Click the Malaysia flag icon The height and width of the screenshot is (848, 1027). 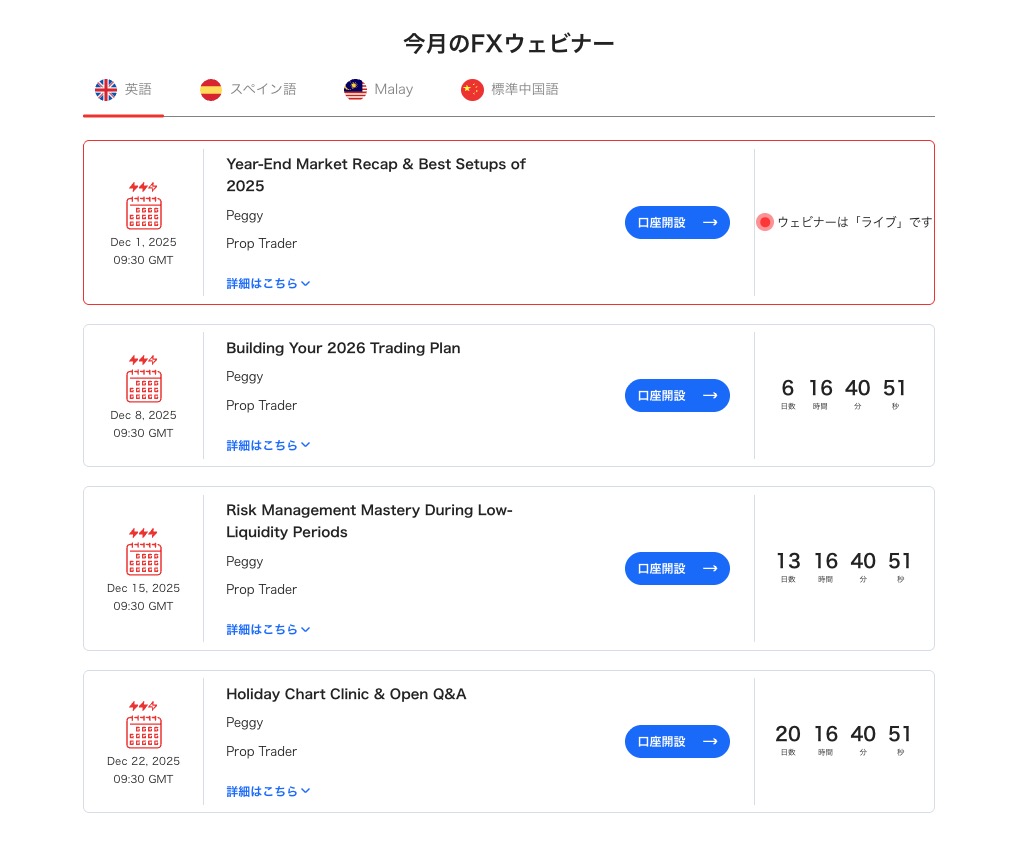click(x=355, y=90)
